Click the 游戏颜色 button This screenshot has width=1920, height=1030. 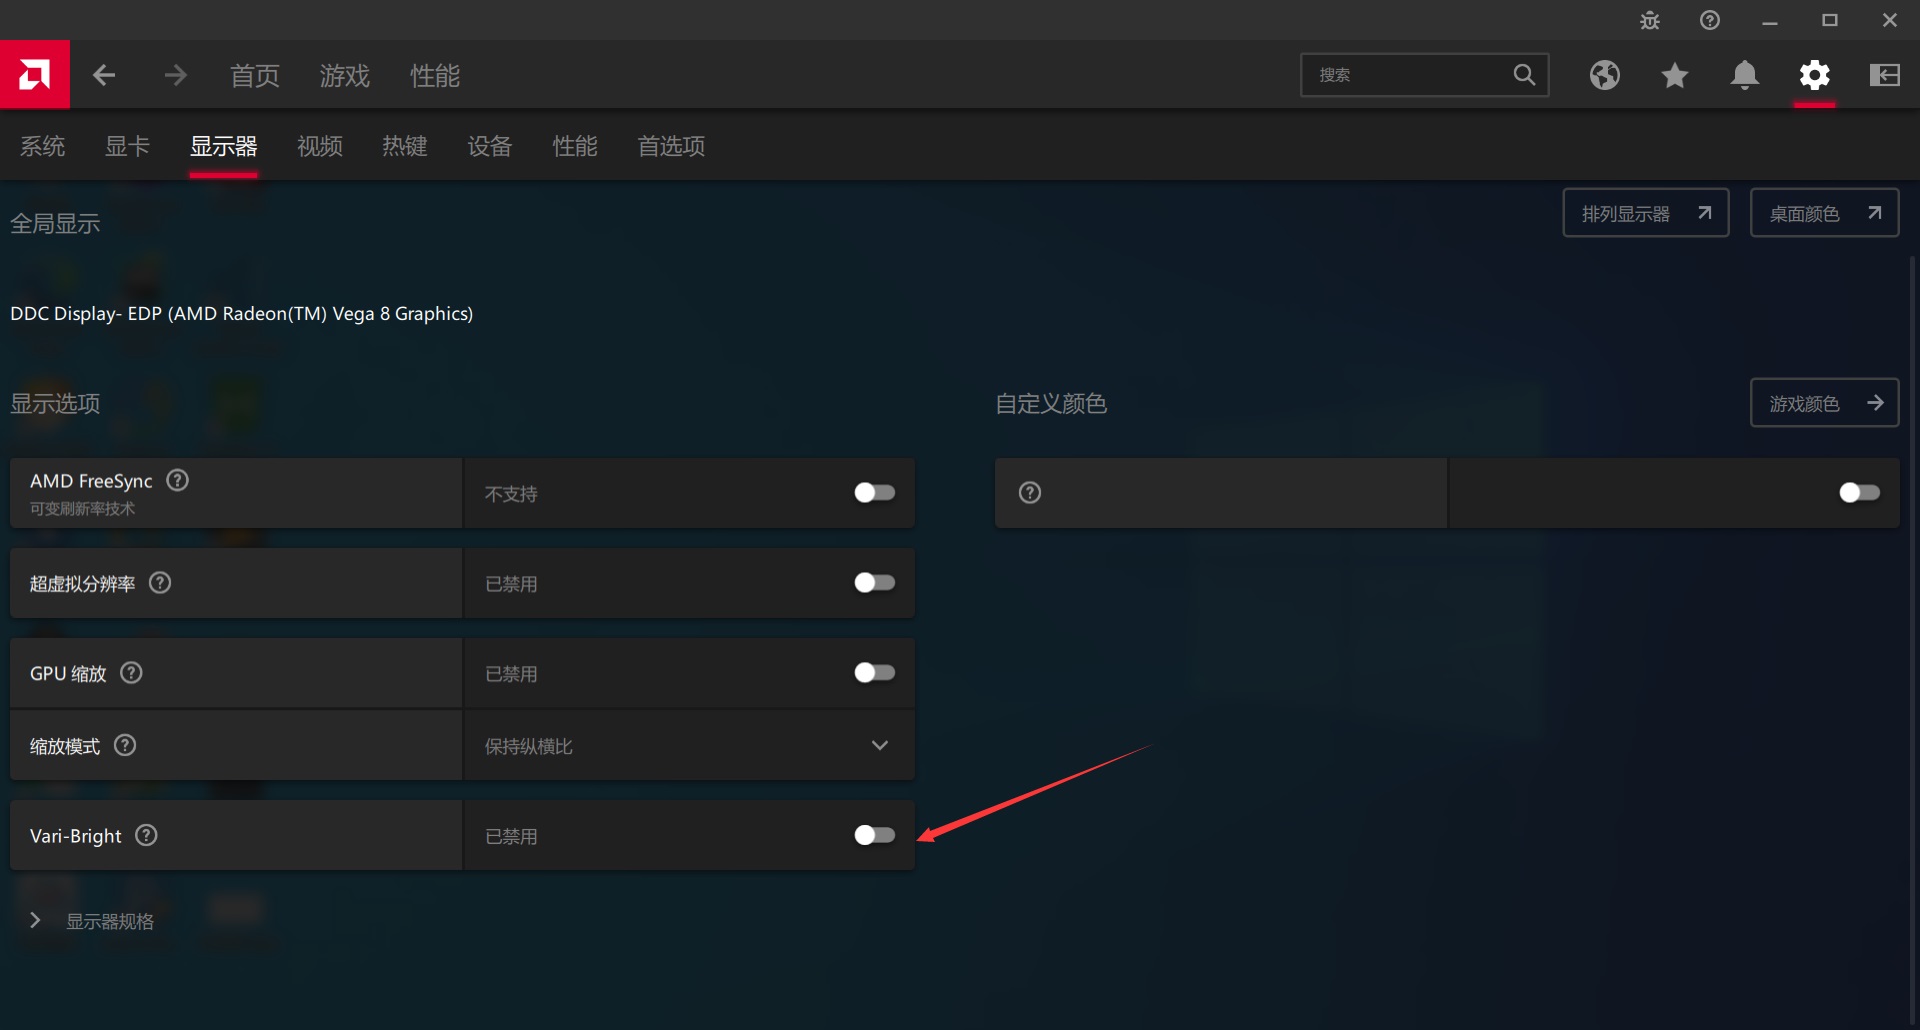[x=1824, y=403]
